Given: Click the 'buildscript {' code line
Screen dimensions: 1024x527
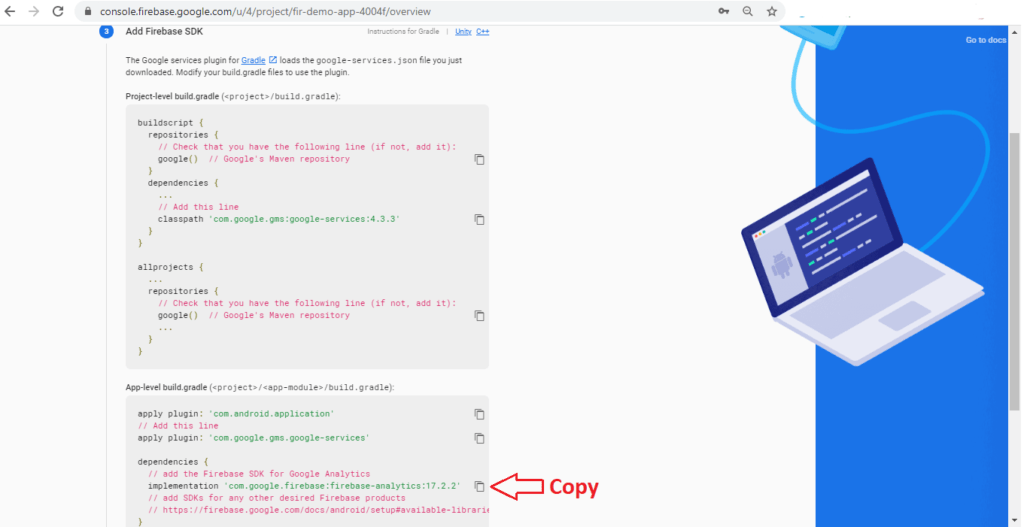Looking at the screenshot, I should pos(170,123).
